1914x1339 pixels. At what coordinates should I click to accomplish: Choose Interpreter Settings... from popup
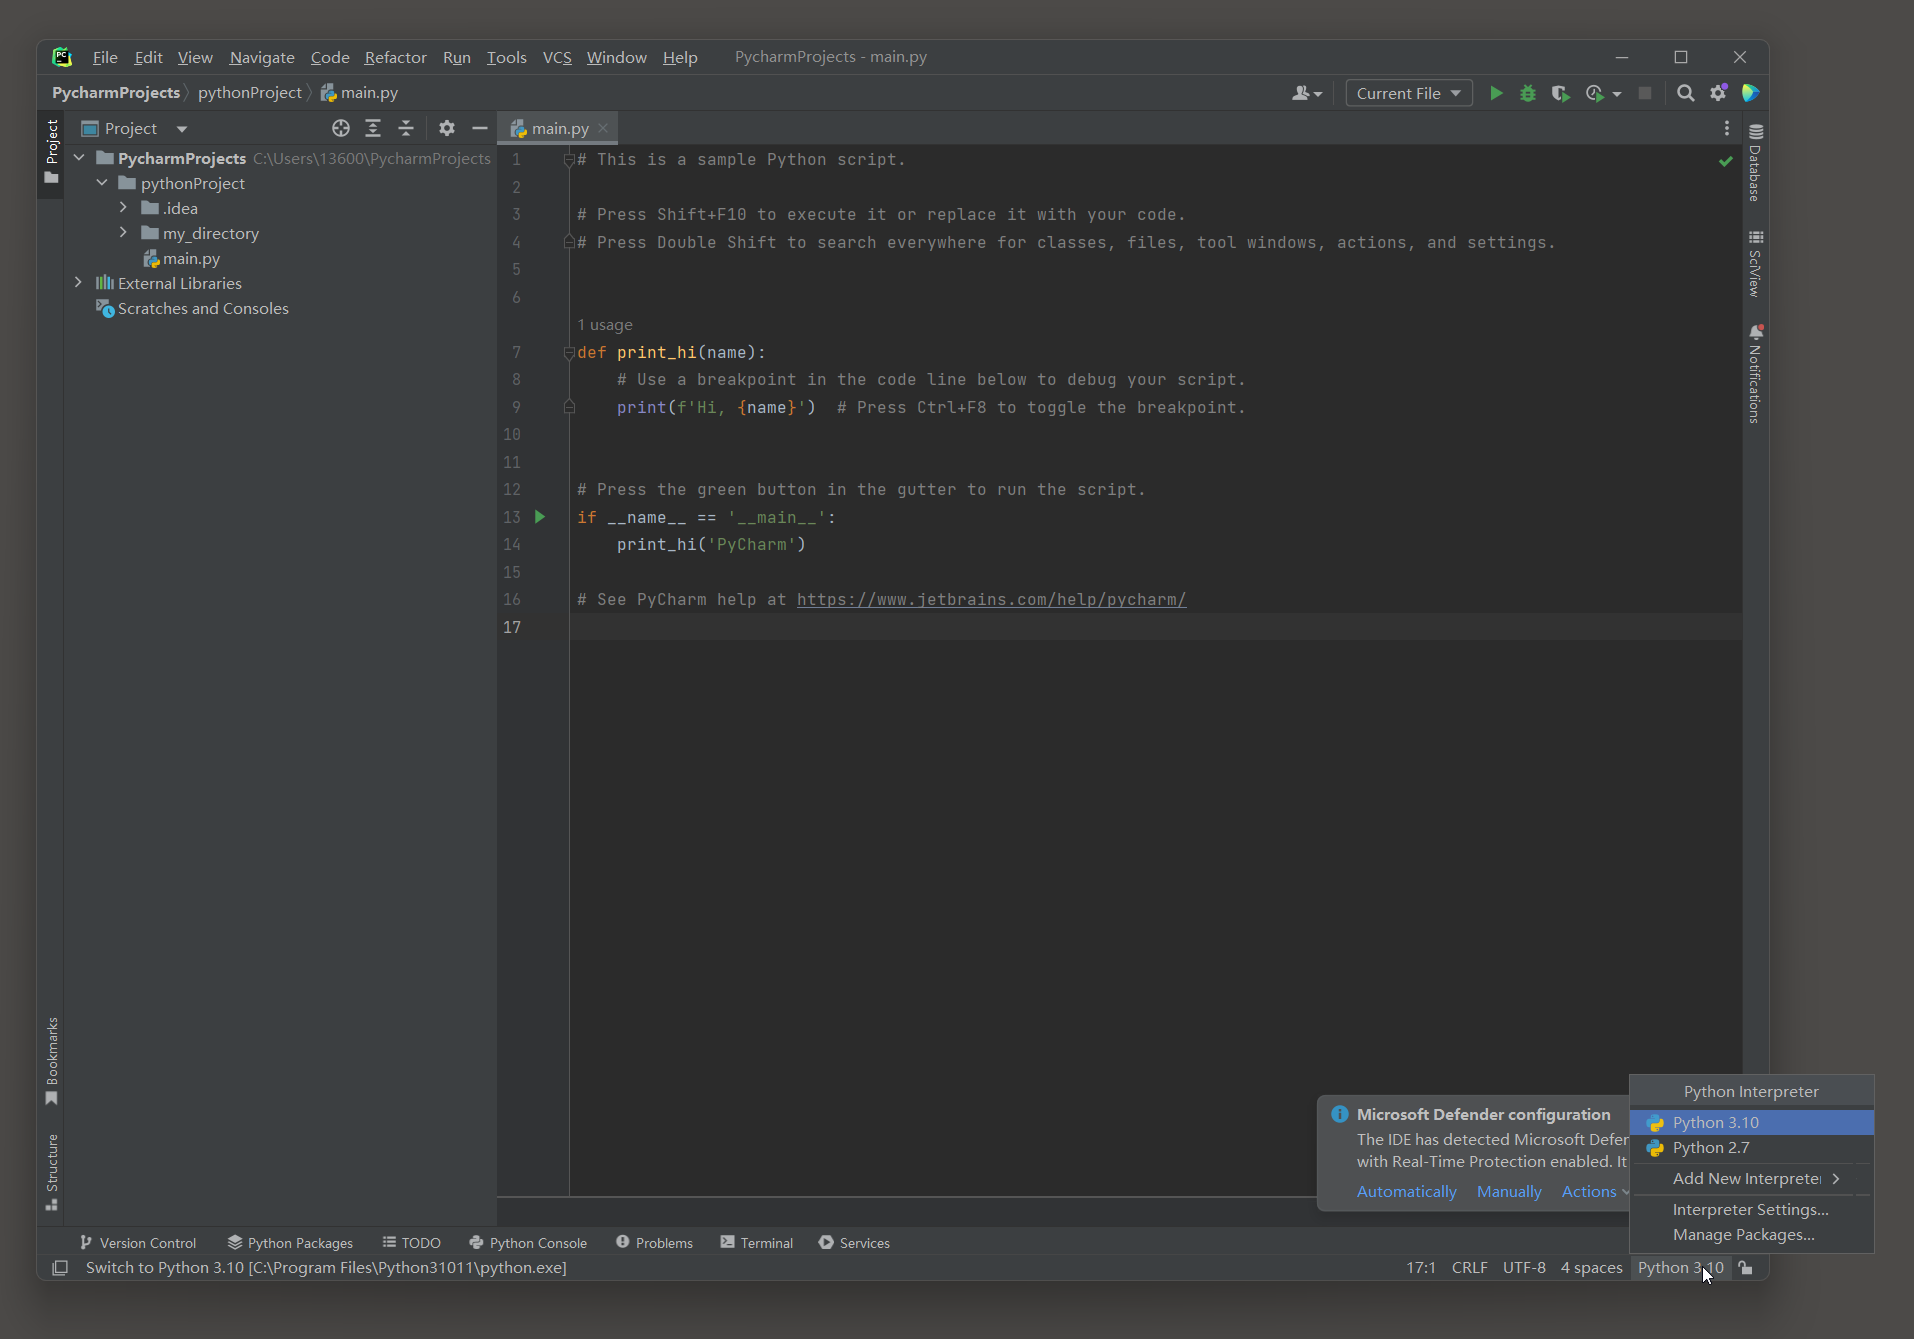point(1752,1210)
